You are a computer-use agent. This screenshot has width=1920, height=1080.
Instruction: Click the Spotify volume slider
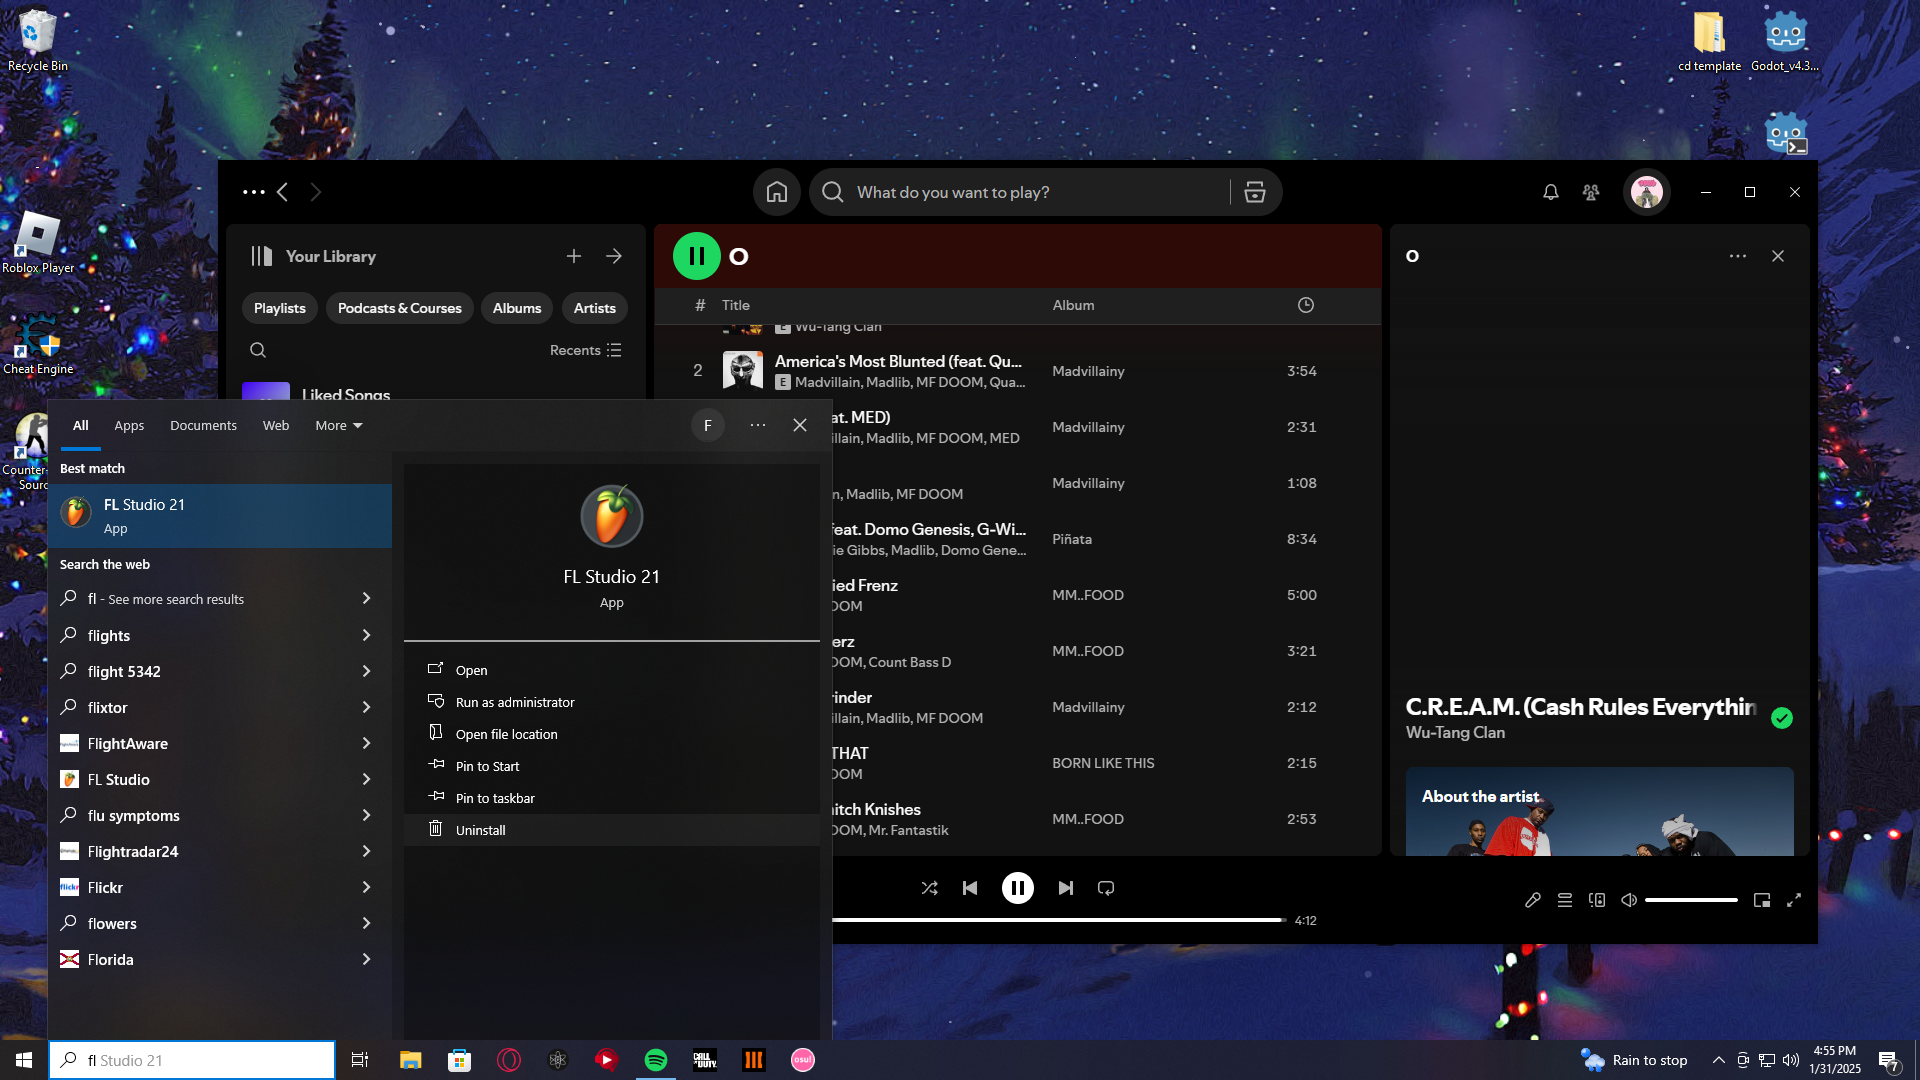[x=1690, y=900]
